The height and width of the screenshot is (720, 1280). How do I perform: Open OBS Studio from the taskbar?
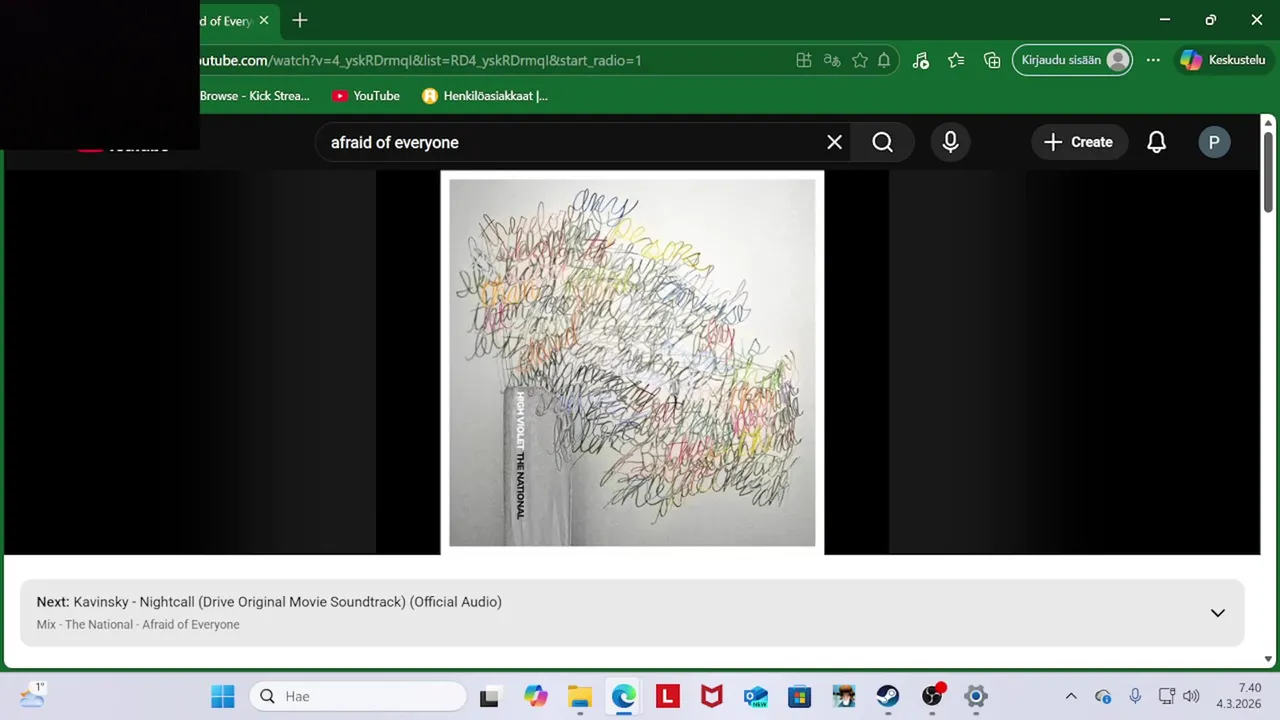tap(932, 696)
